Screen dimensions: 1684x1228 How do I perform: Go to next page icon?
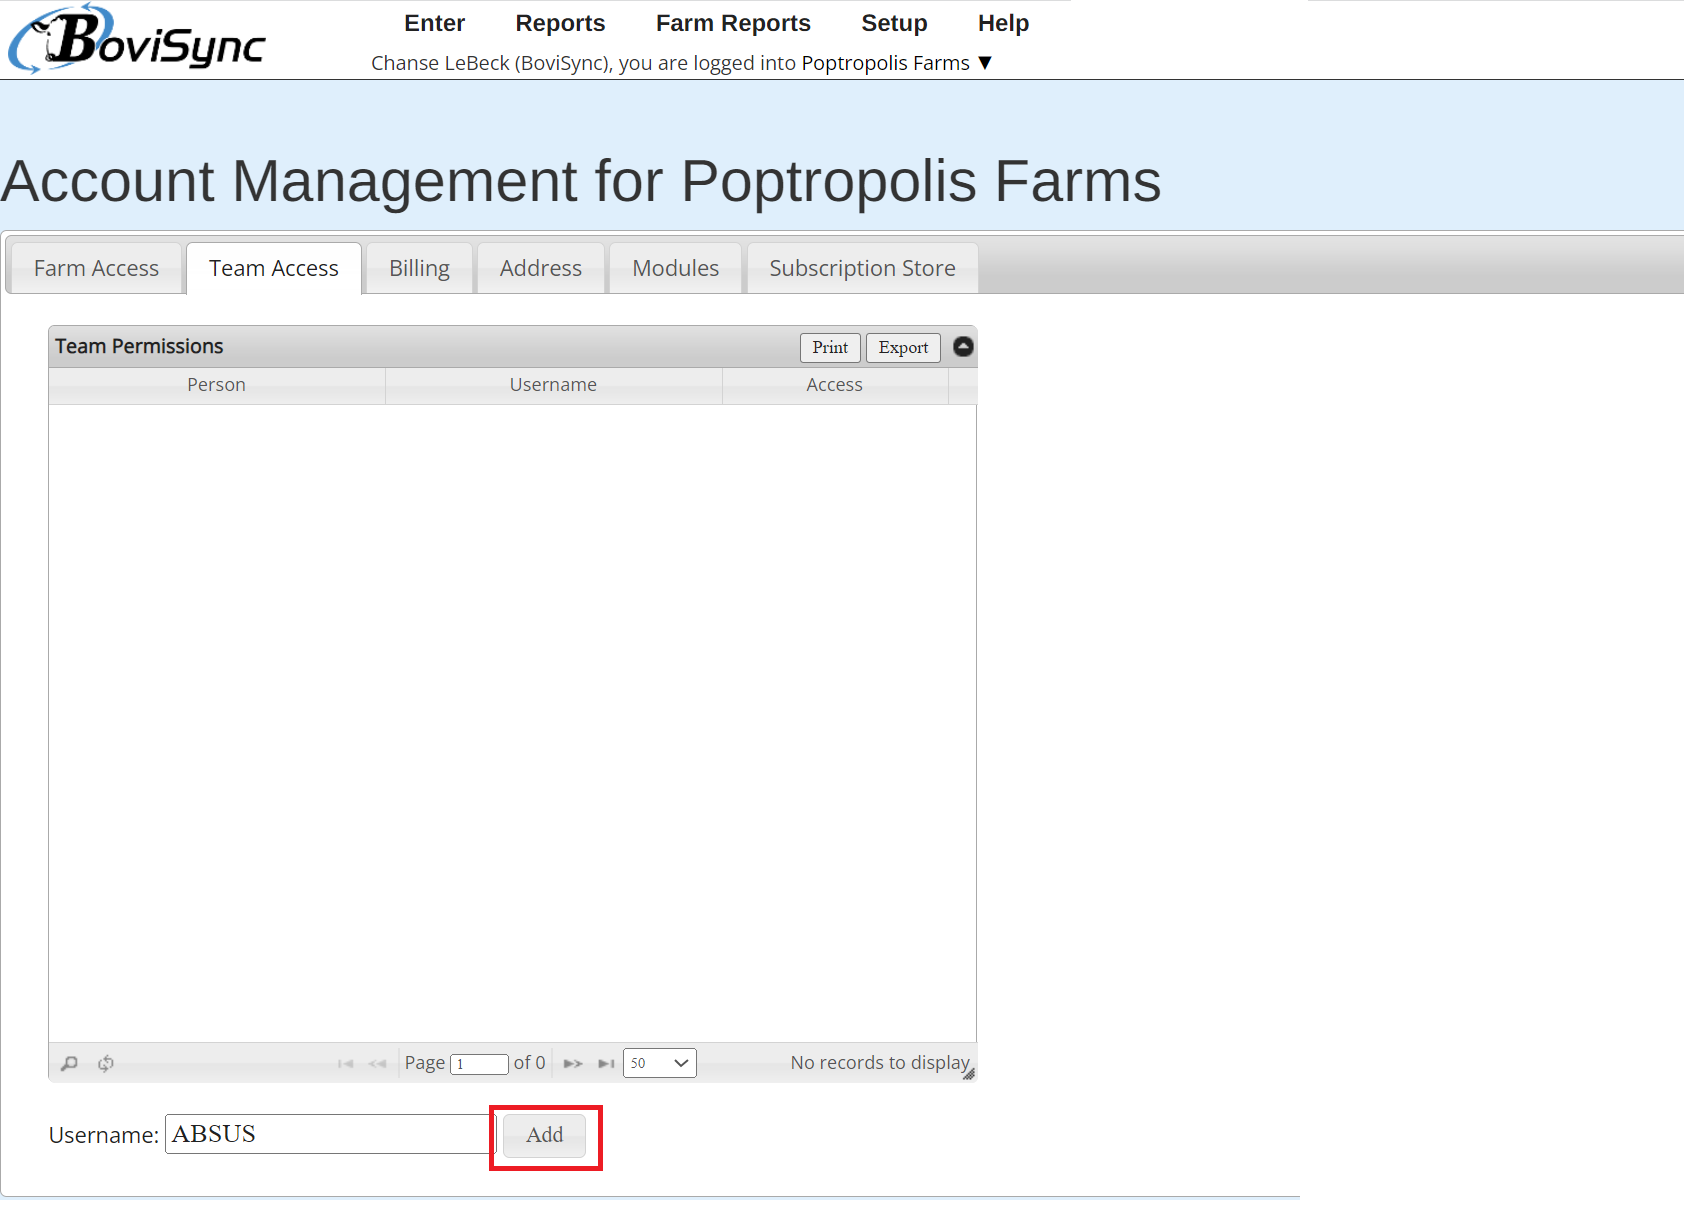[x=573, y=1063]
